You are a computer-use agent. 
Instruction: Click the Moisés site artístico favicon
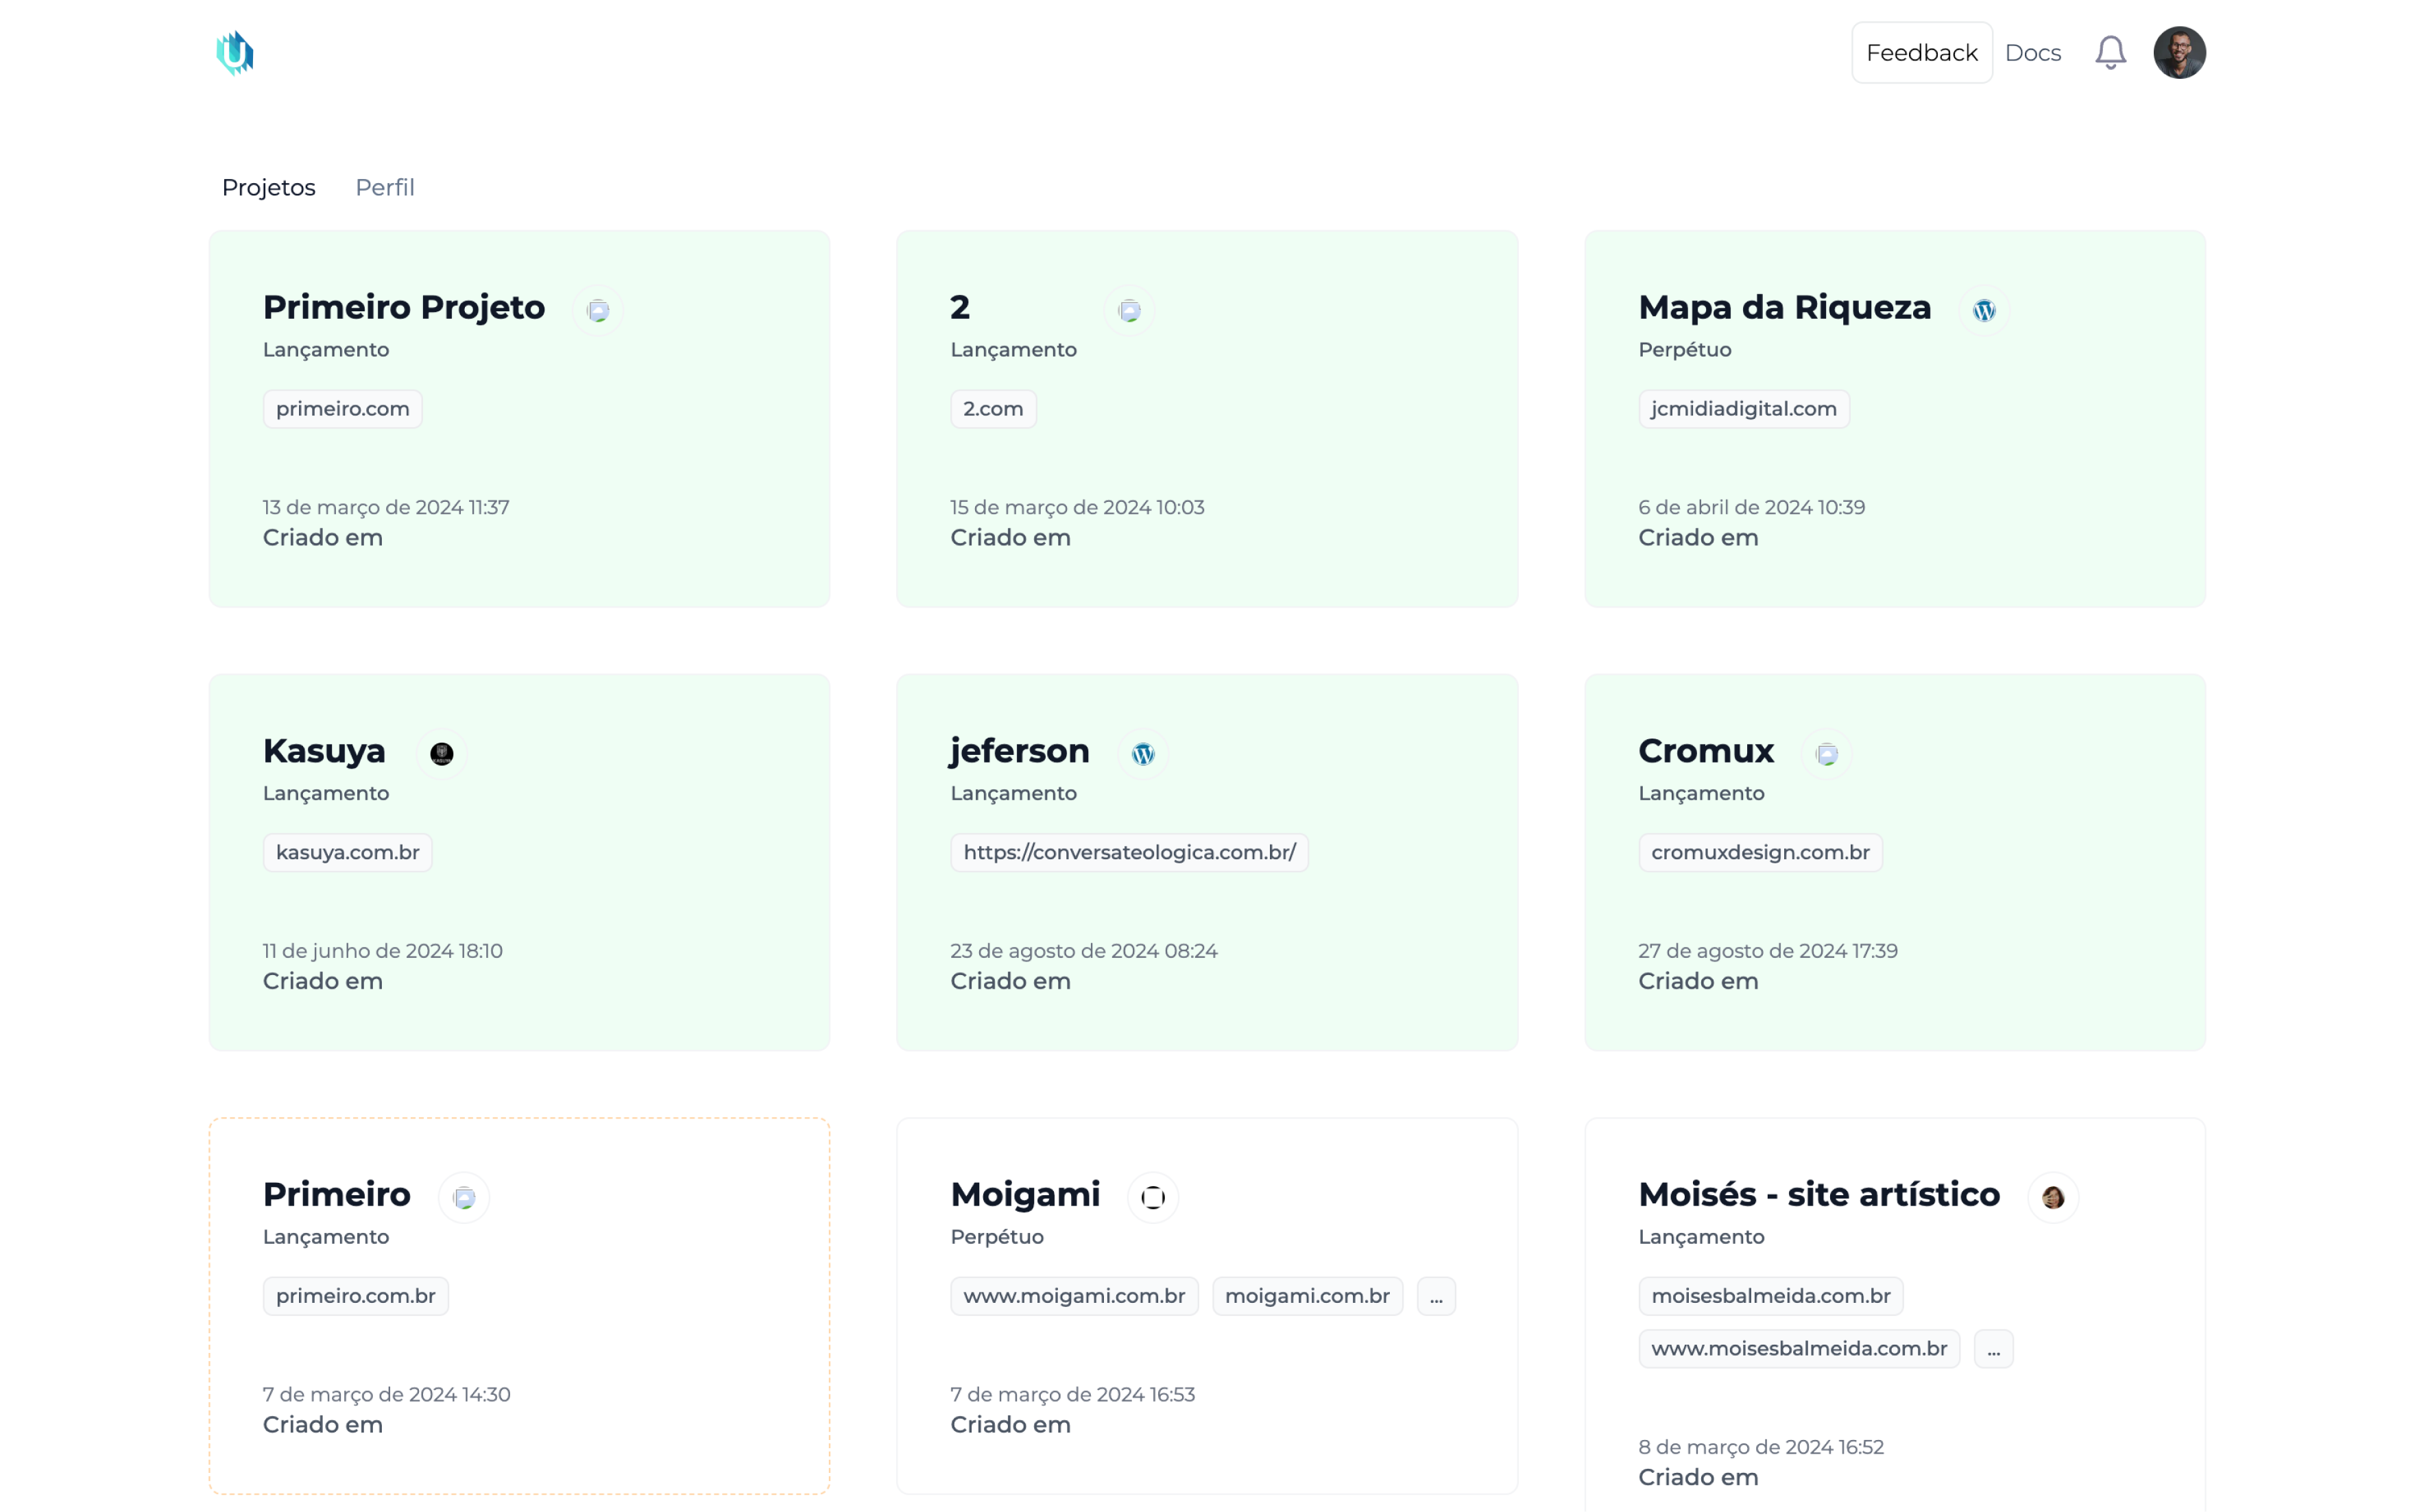coord(2053,1197)
